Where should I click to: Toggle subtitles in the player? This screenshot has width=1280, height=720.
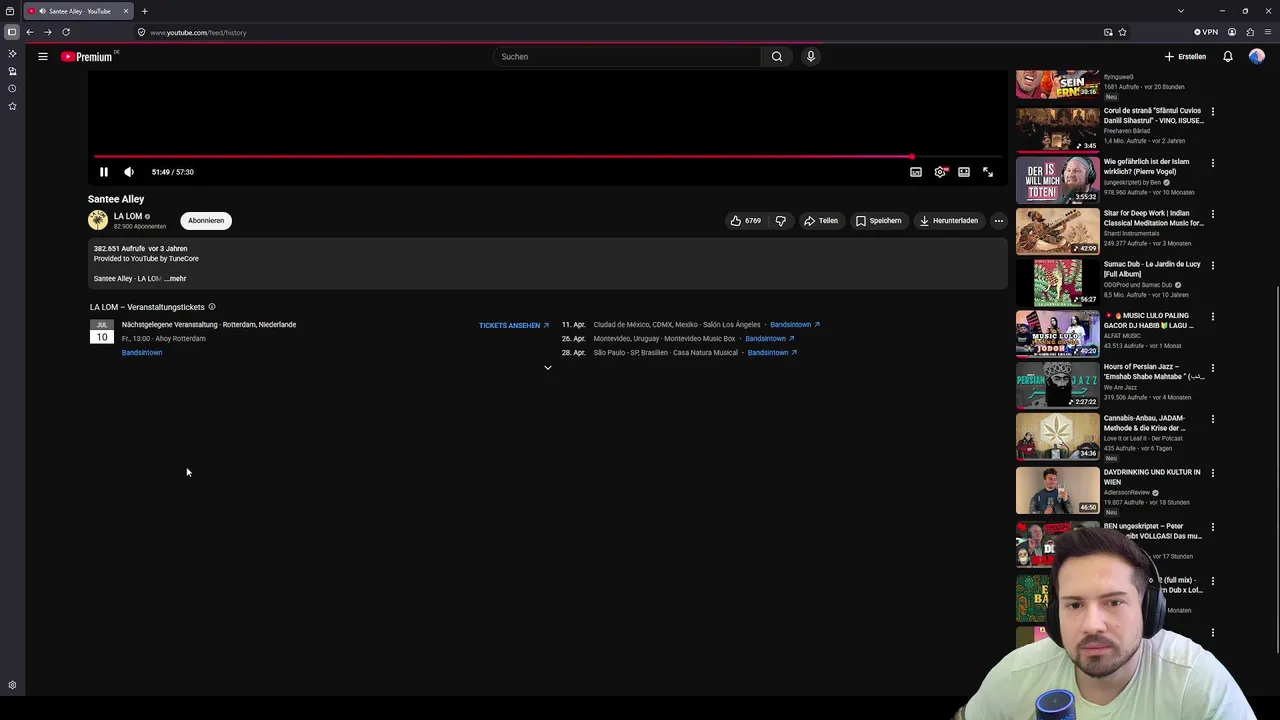point(916,172)
